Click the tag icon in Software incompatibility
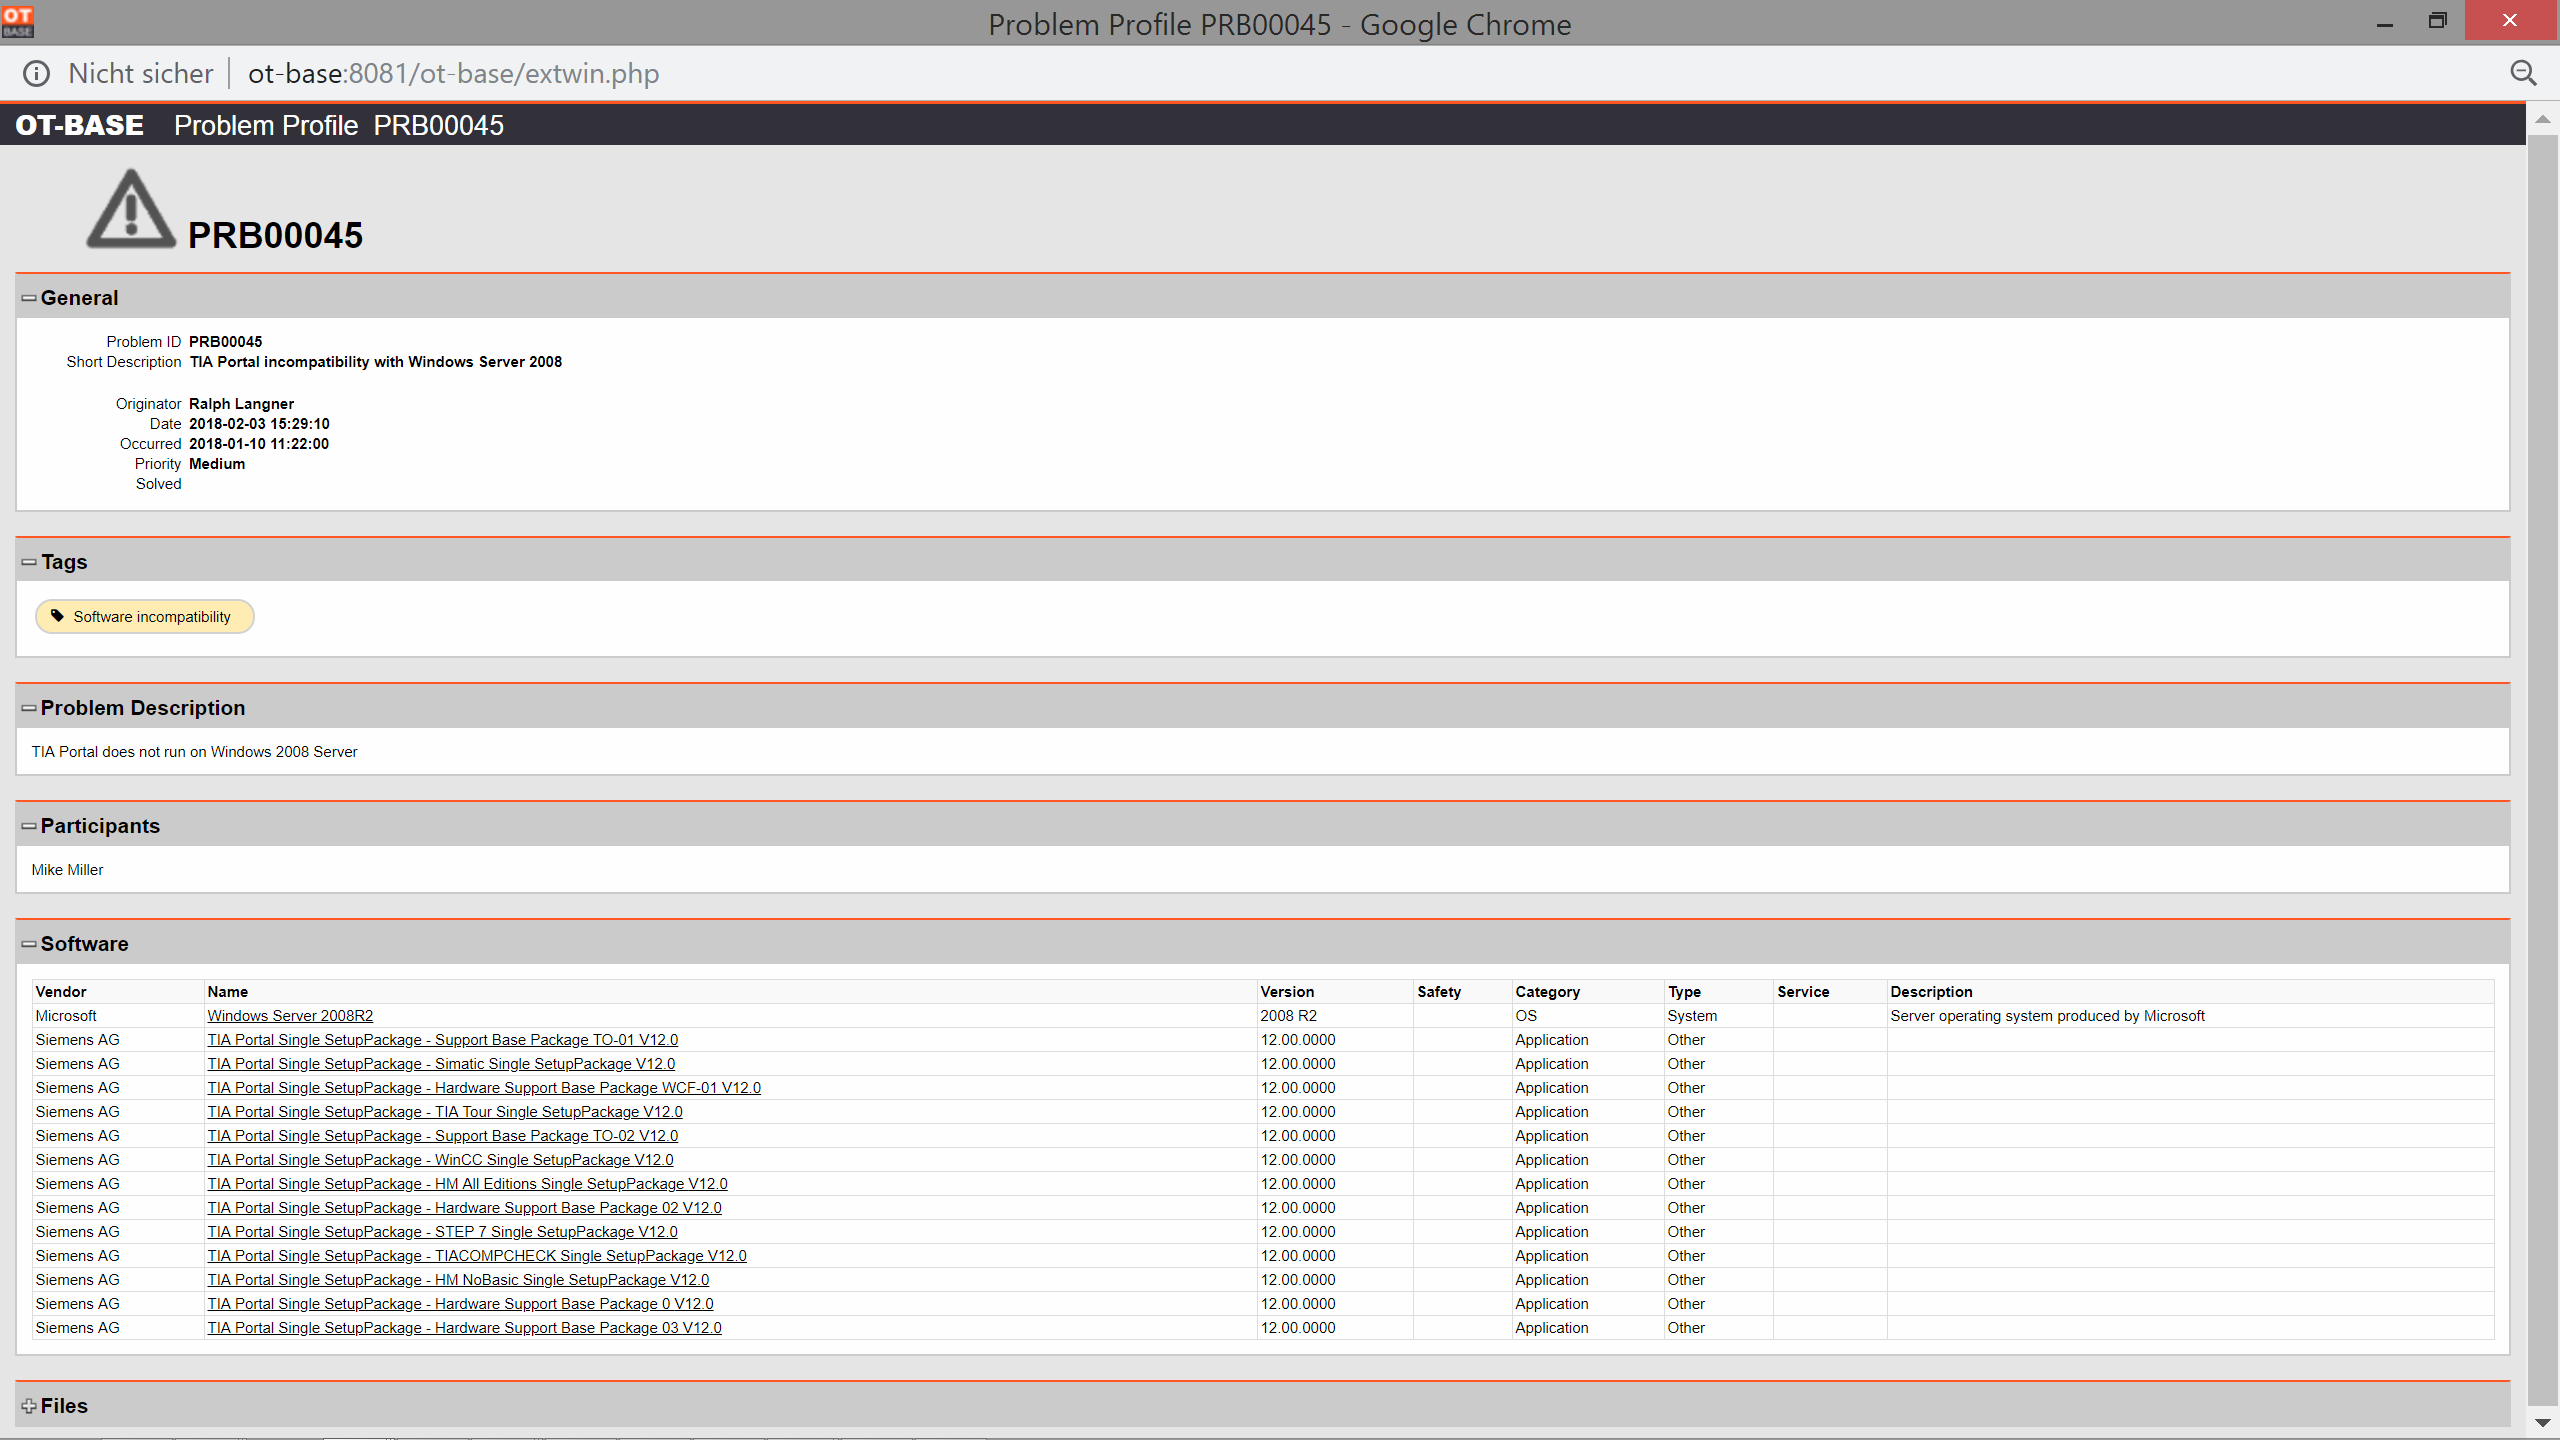This screenshot has height=1440, width=2560. [57, 616]
